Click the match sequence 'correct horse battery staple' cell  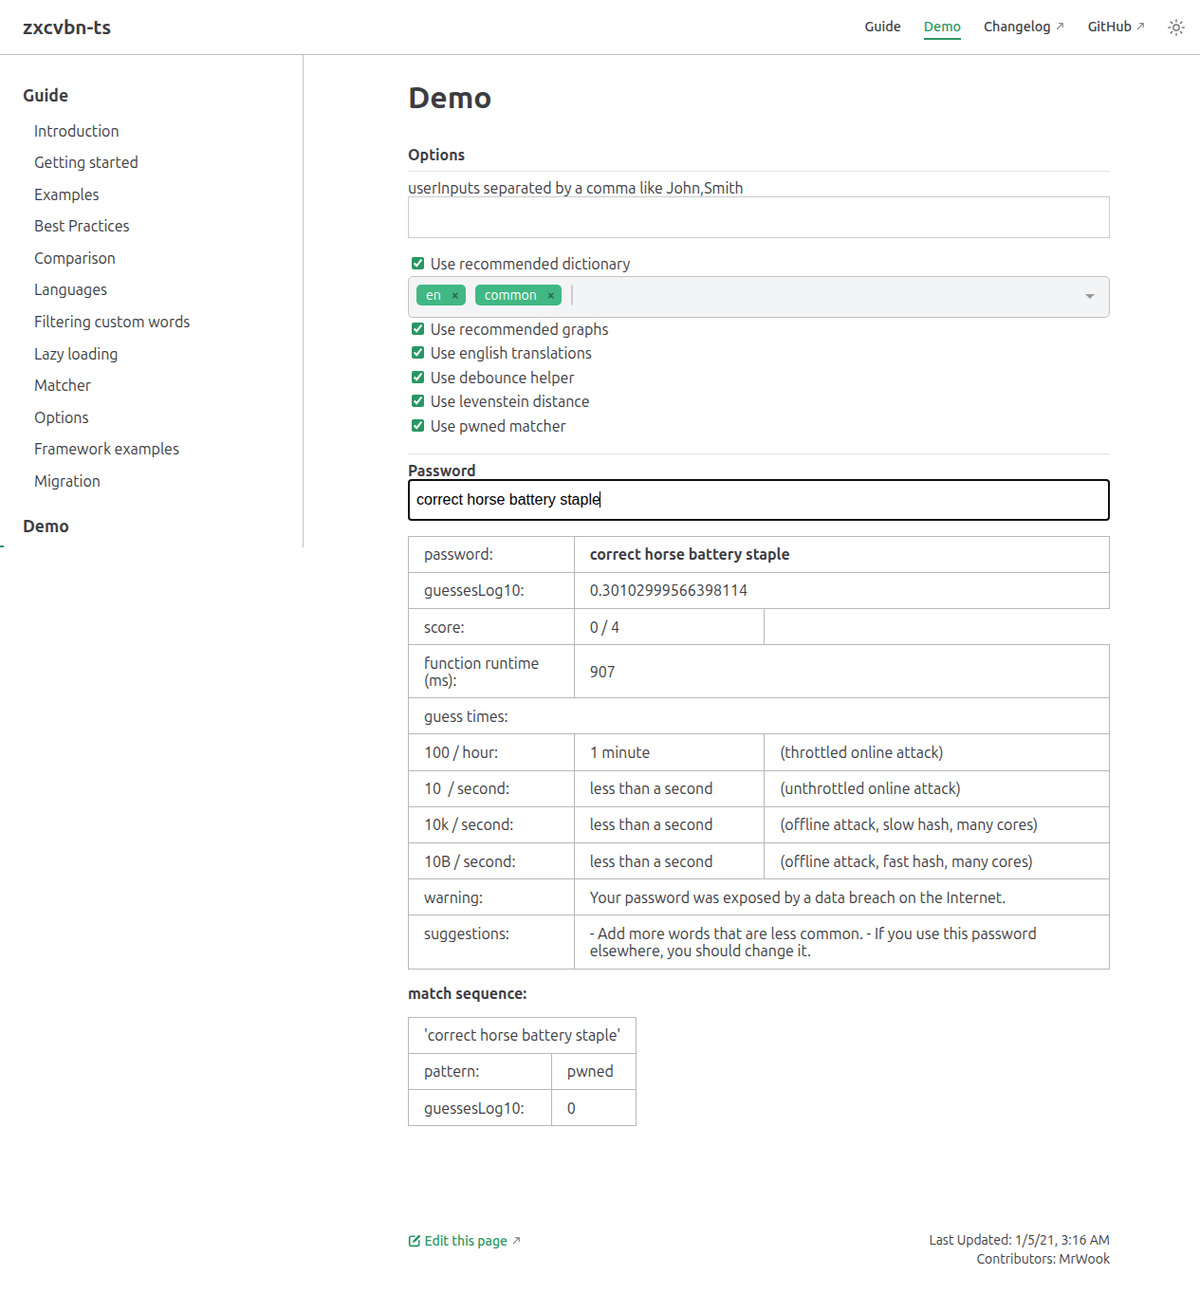tap(522, 1036)
